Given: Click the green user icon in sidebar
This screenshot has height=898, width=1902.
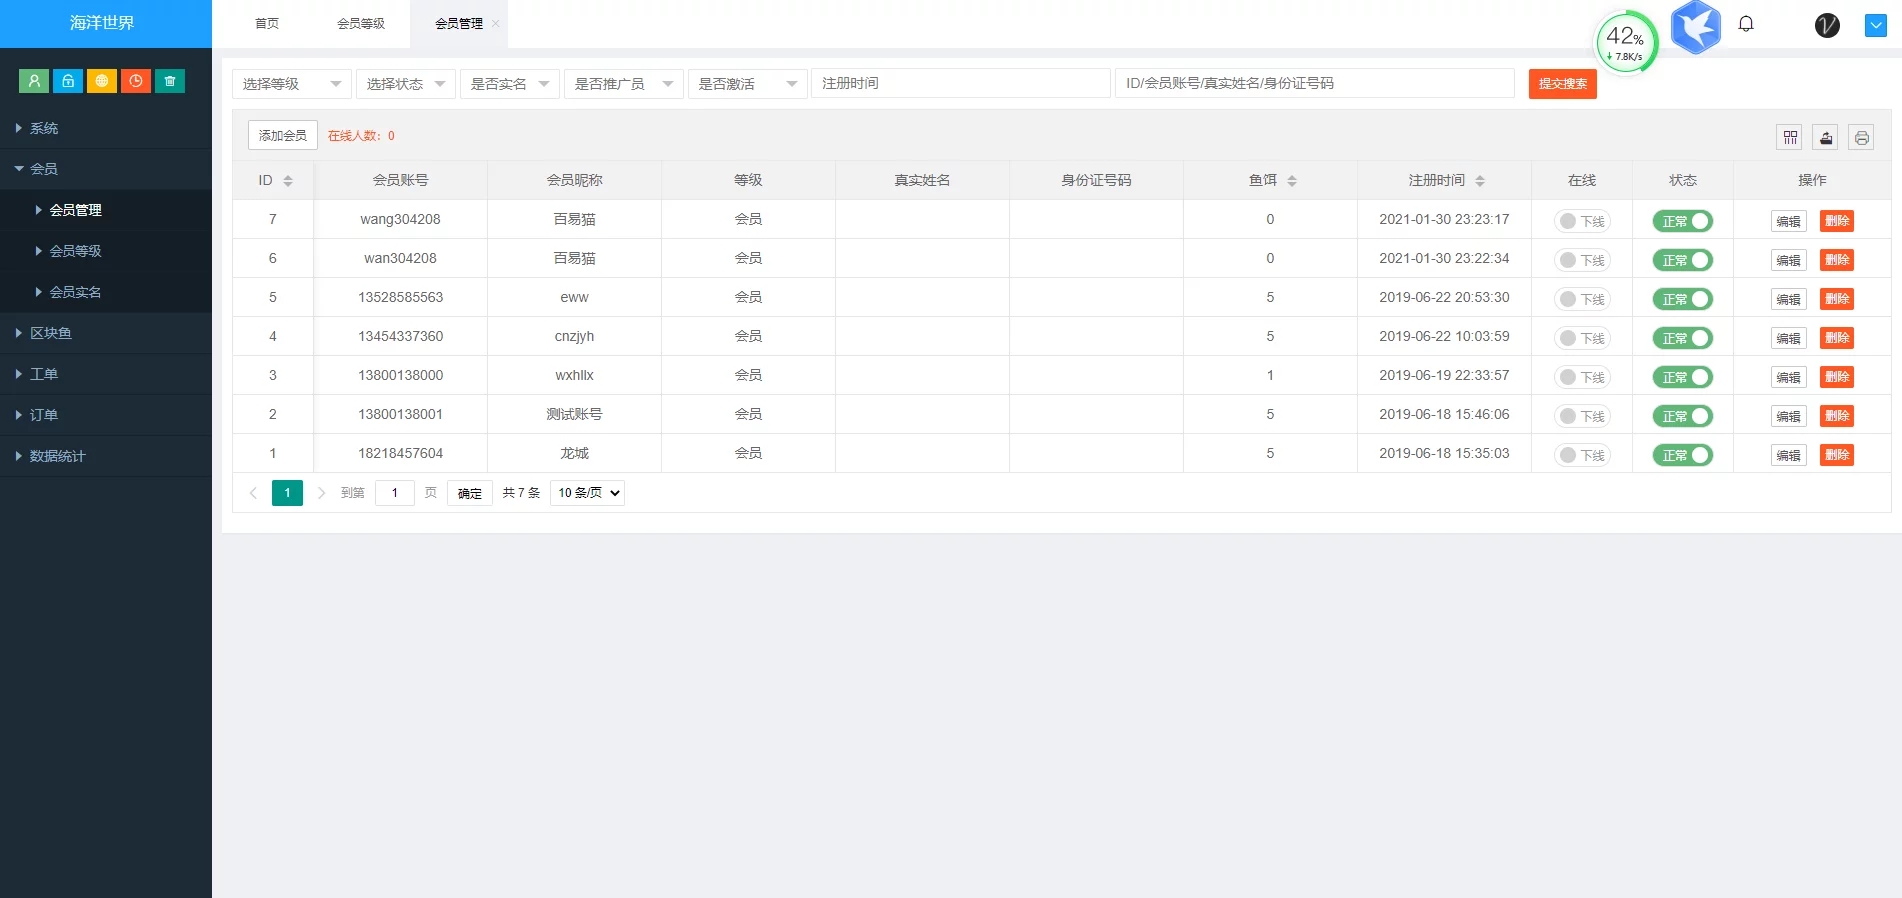Looking at the screenshot, I should tap(34, 81).
